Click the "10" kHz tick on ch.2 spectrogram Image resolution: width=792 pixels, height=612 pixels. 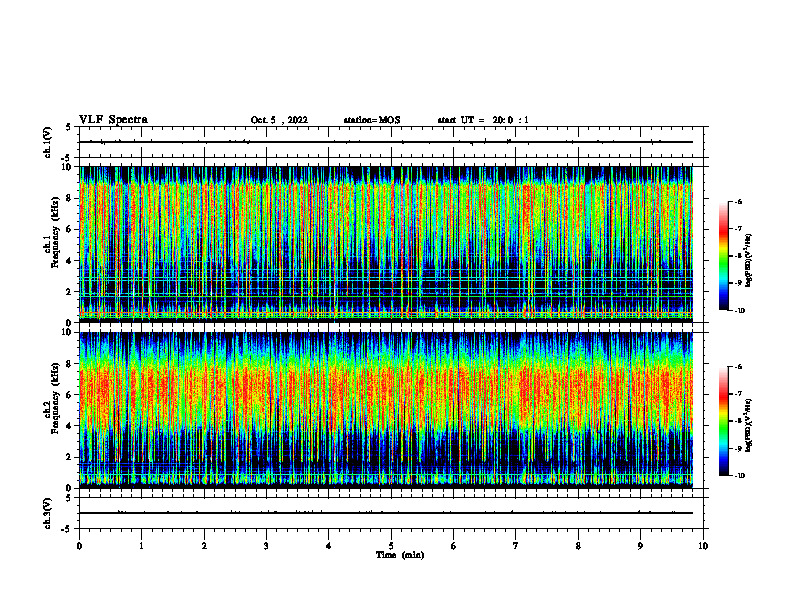69,332
